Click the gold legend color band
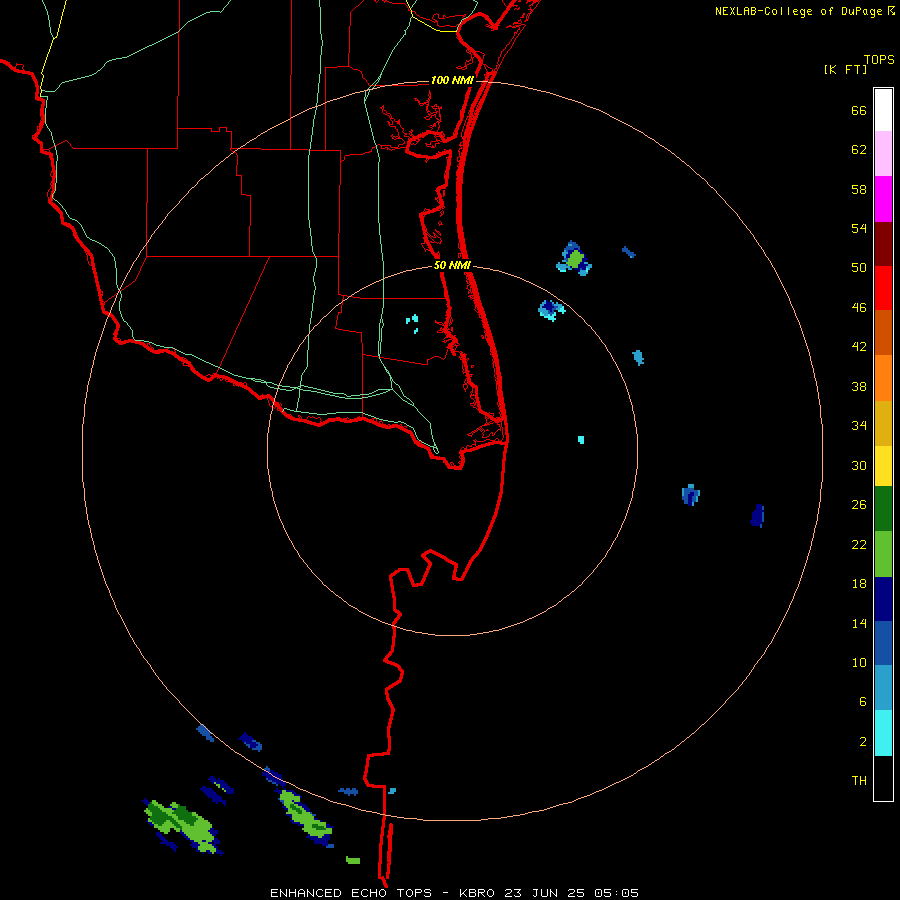Screen dimensions: 900x900 (x=883, y=423)
